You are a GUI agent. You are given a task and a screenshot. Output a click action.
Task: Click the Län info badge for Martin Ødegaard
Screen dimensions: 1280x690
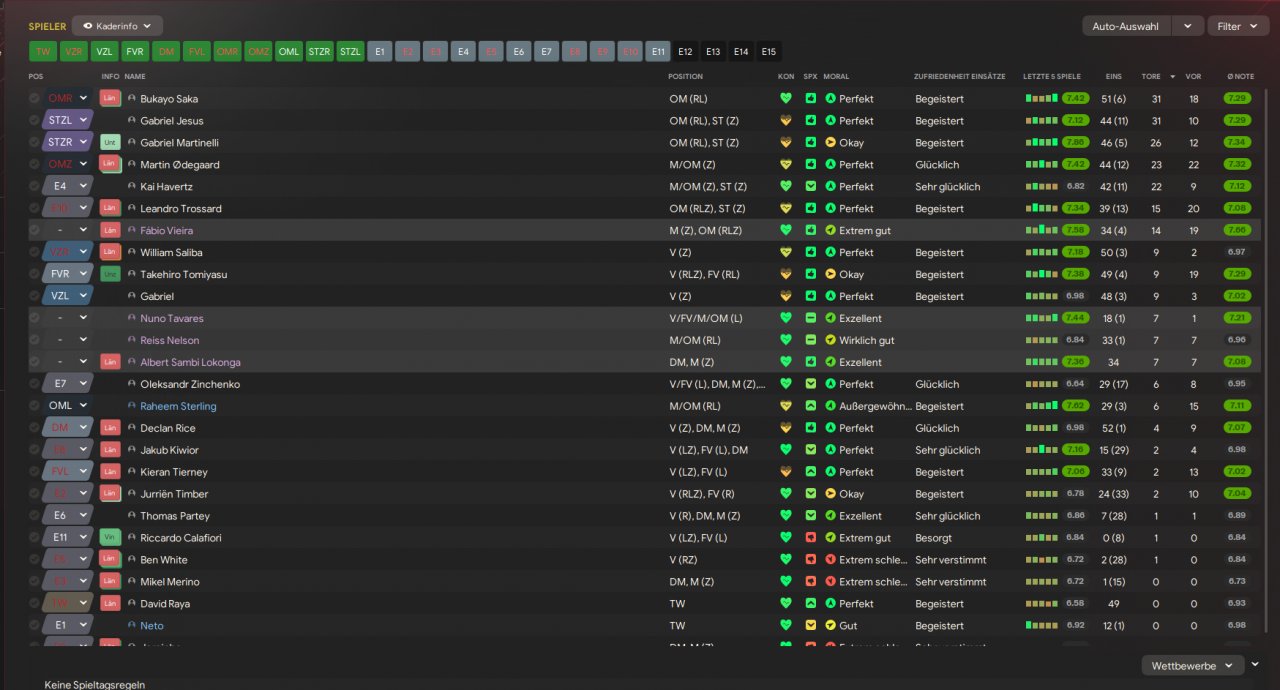point(110,164)
